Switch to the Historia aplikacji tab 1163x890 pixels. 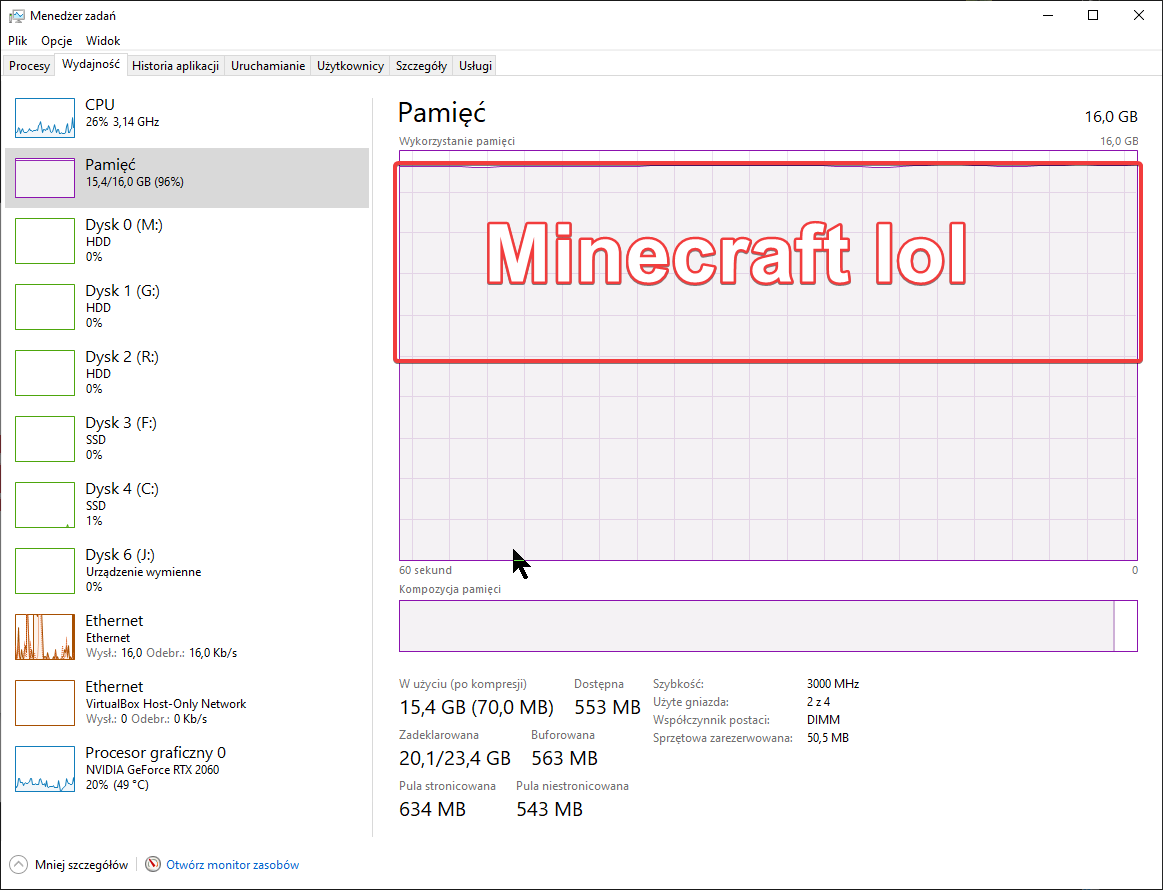pyautogui.click(x=175, y=66)
